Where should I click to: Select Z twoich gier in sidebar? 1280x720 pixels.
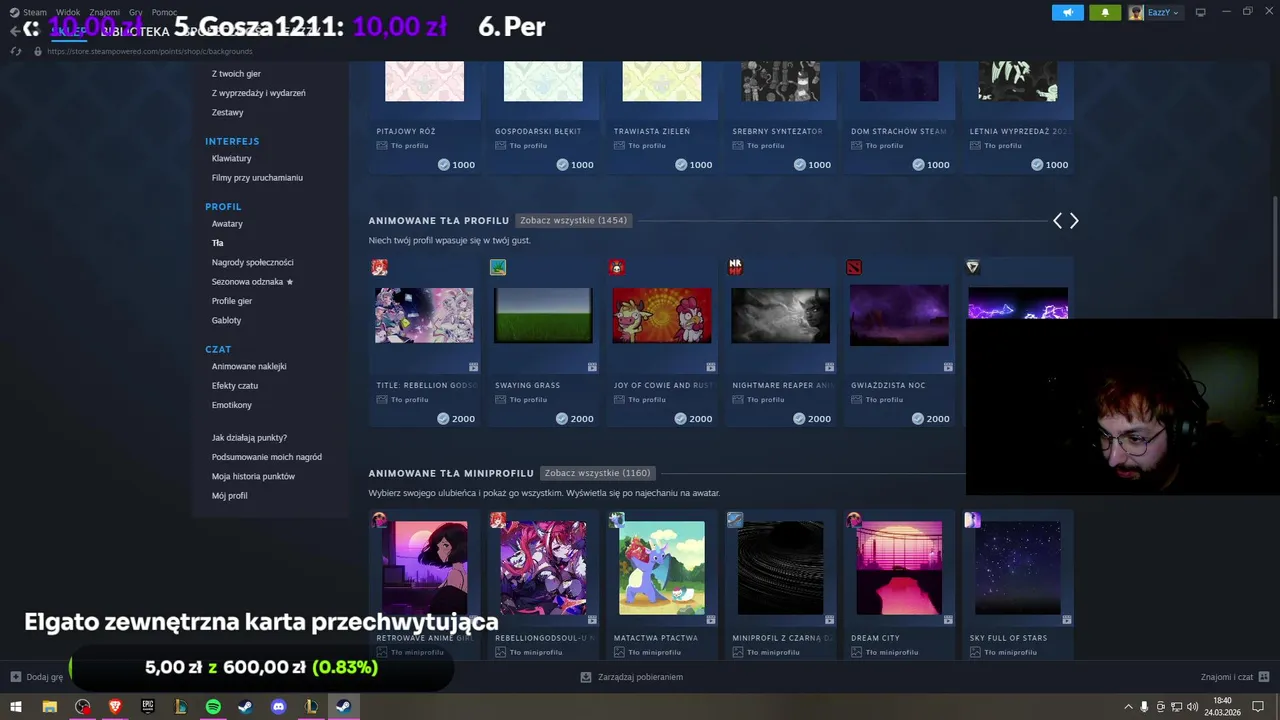click(236, 74)
